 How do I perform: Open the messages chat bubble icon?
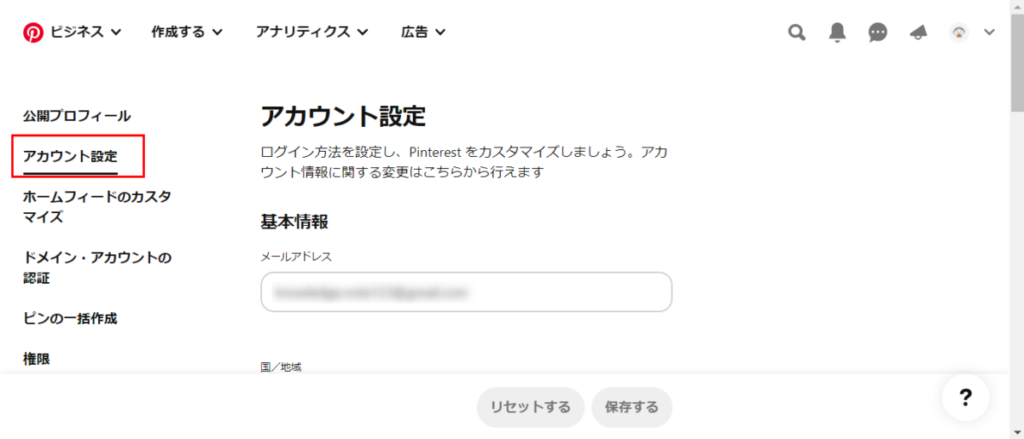click(x=878, y=32)
